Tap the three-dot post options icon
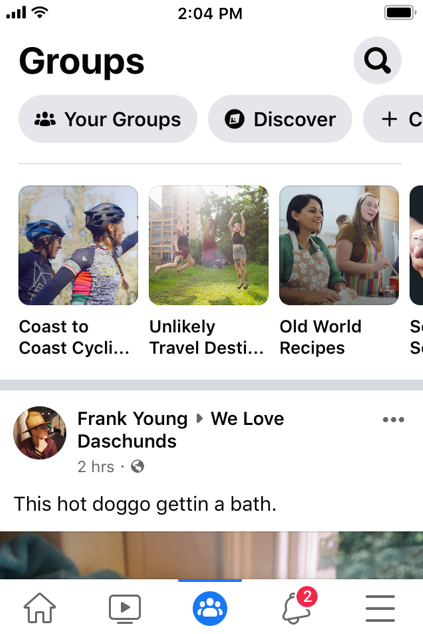This screenshot has height=634, width=423. coord(393,420)
